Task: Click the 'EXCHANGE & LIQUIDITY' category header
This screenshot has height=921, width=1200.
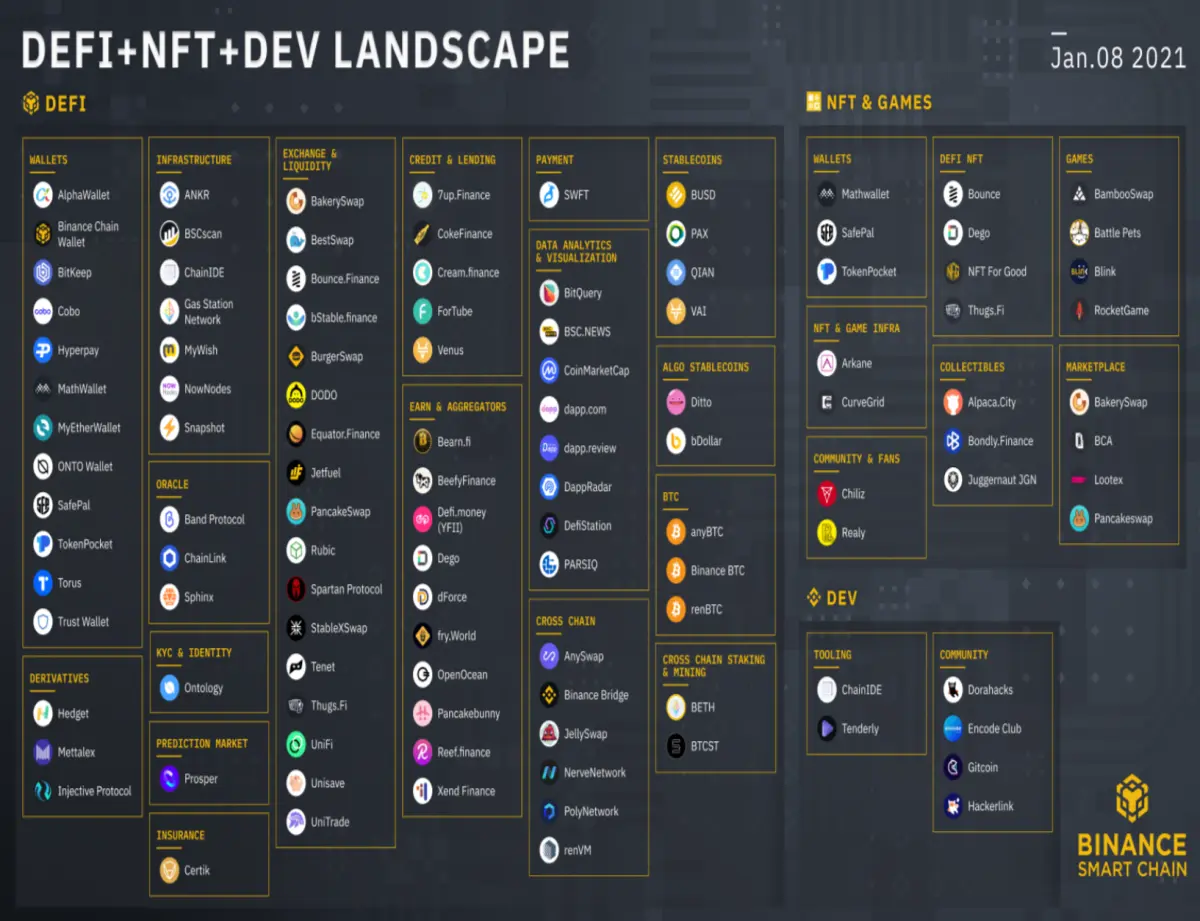Action: click(x=310, y=160)
